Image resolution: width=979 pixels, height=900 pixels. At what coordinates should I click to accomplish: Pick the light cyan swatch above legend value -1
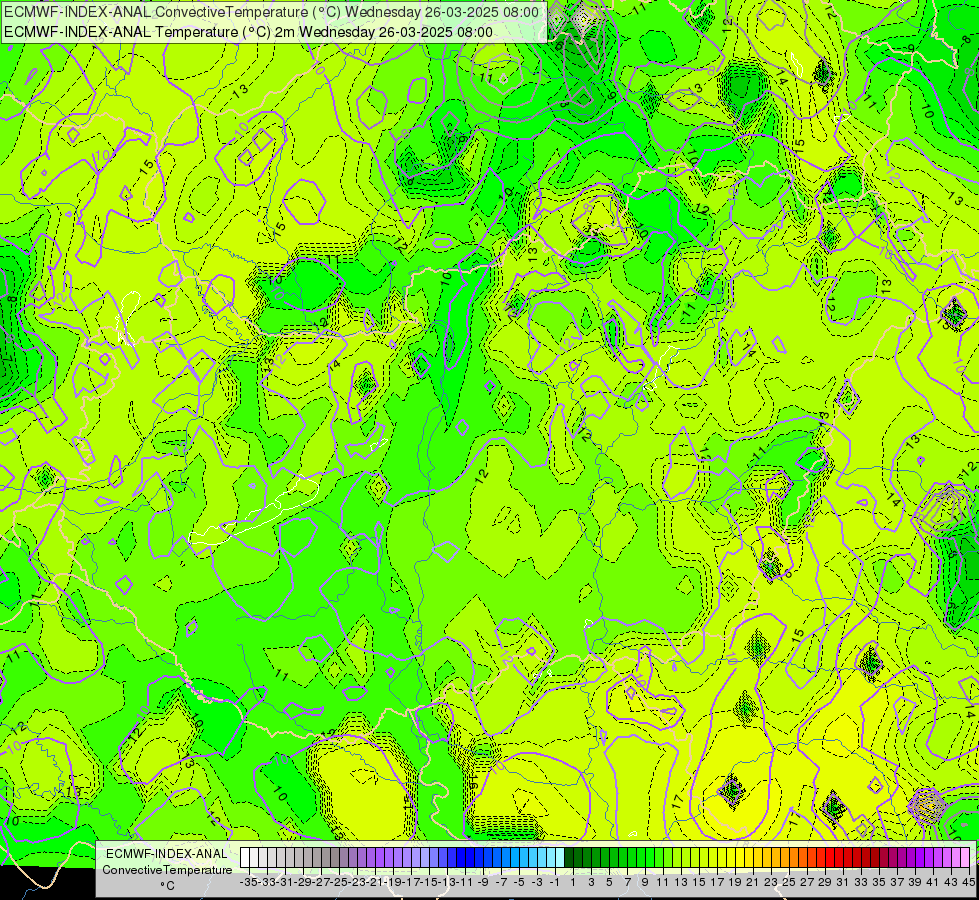click(x=551, y=858)
